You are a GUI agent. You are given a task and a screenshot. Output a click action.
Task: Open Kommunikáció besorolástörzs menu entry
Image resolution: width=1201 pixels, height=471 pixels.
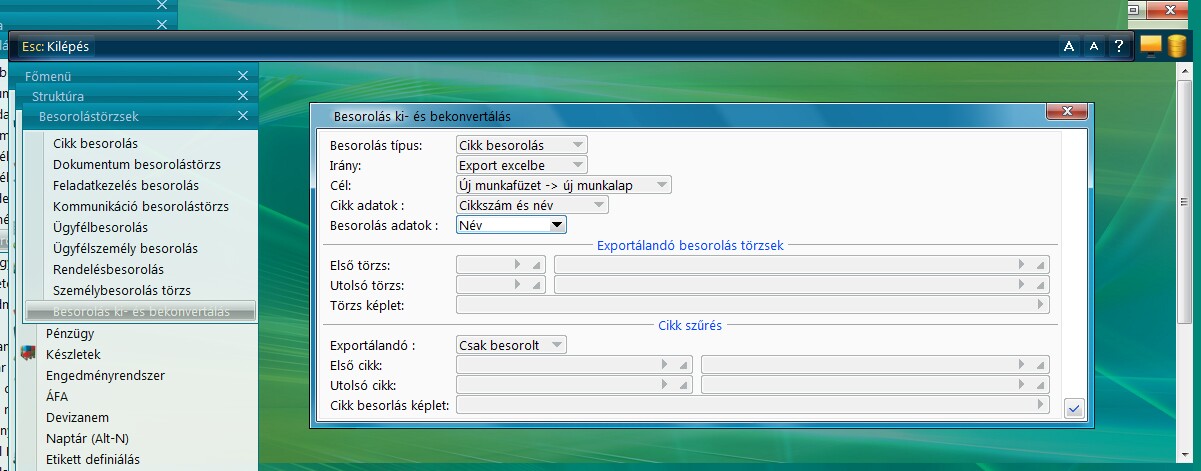(141, 206)
